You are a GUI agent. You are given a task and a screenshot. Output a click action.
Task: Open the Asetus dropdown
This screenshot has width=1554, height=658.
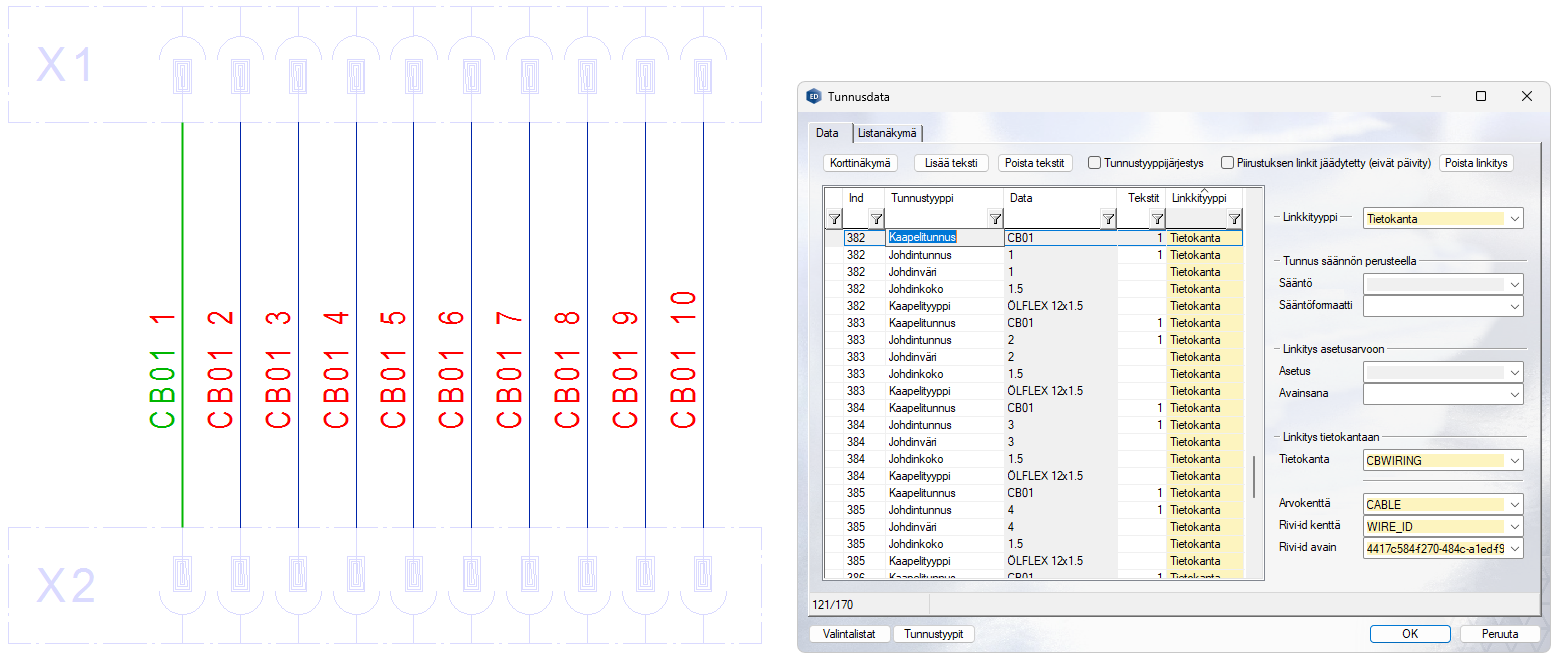click(x=1516, y=372)
